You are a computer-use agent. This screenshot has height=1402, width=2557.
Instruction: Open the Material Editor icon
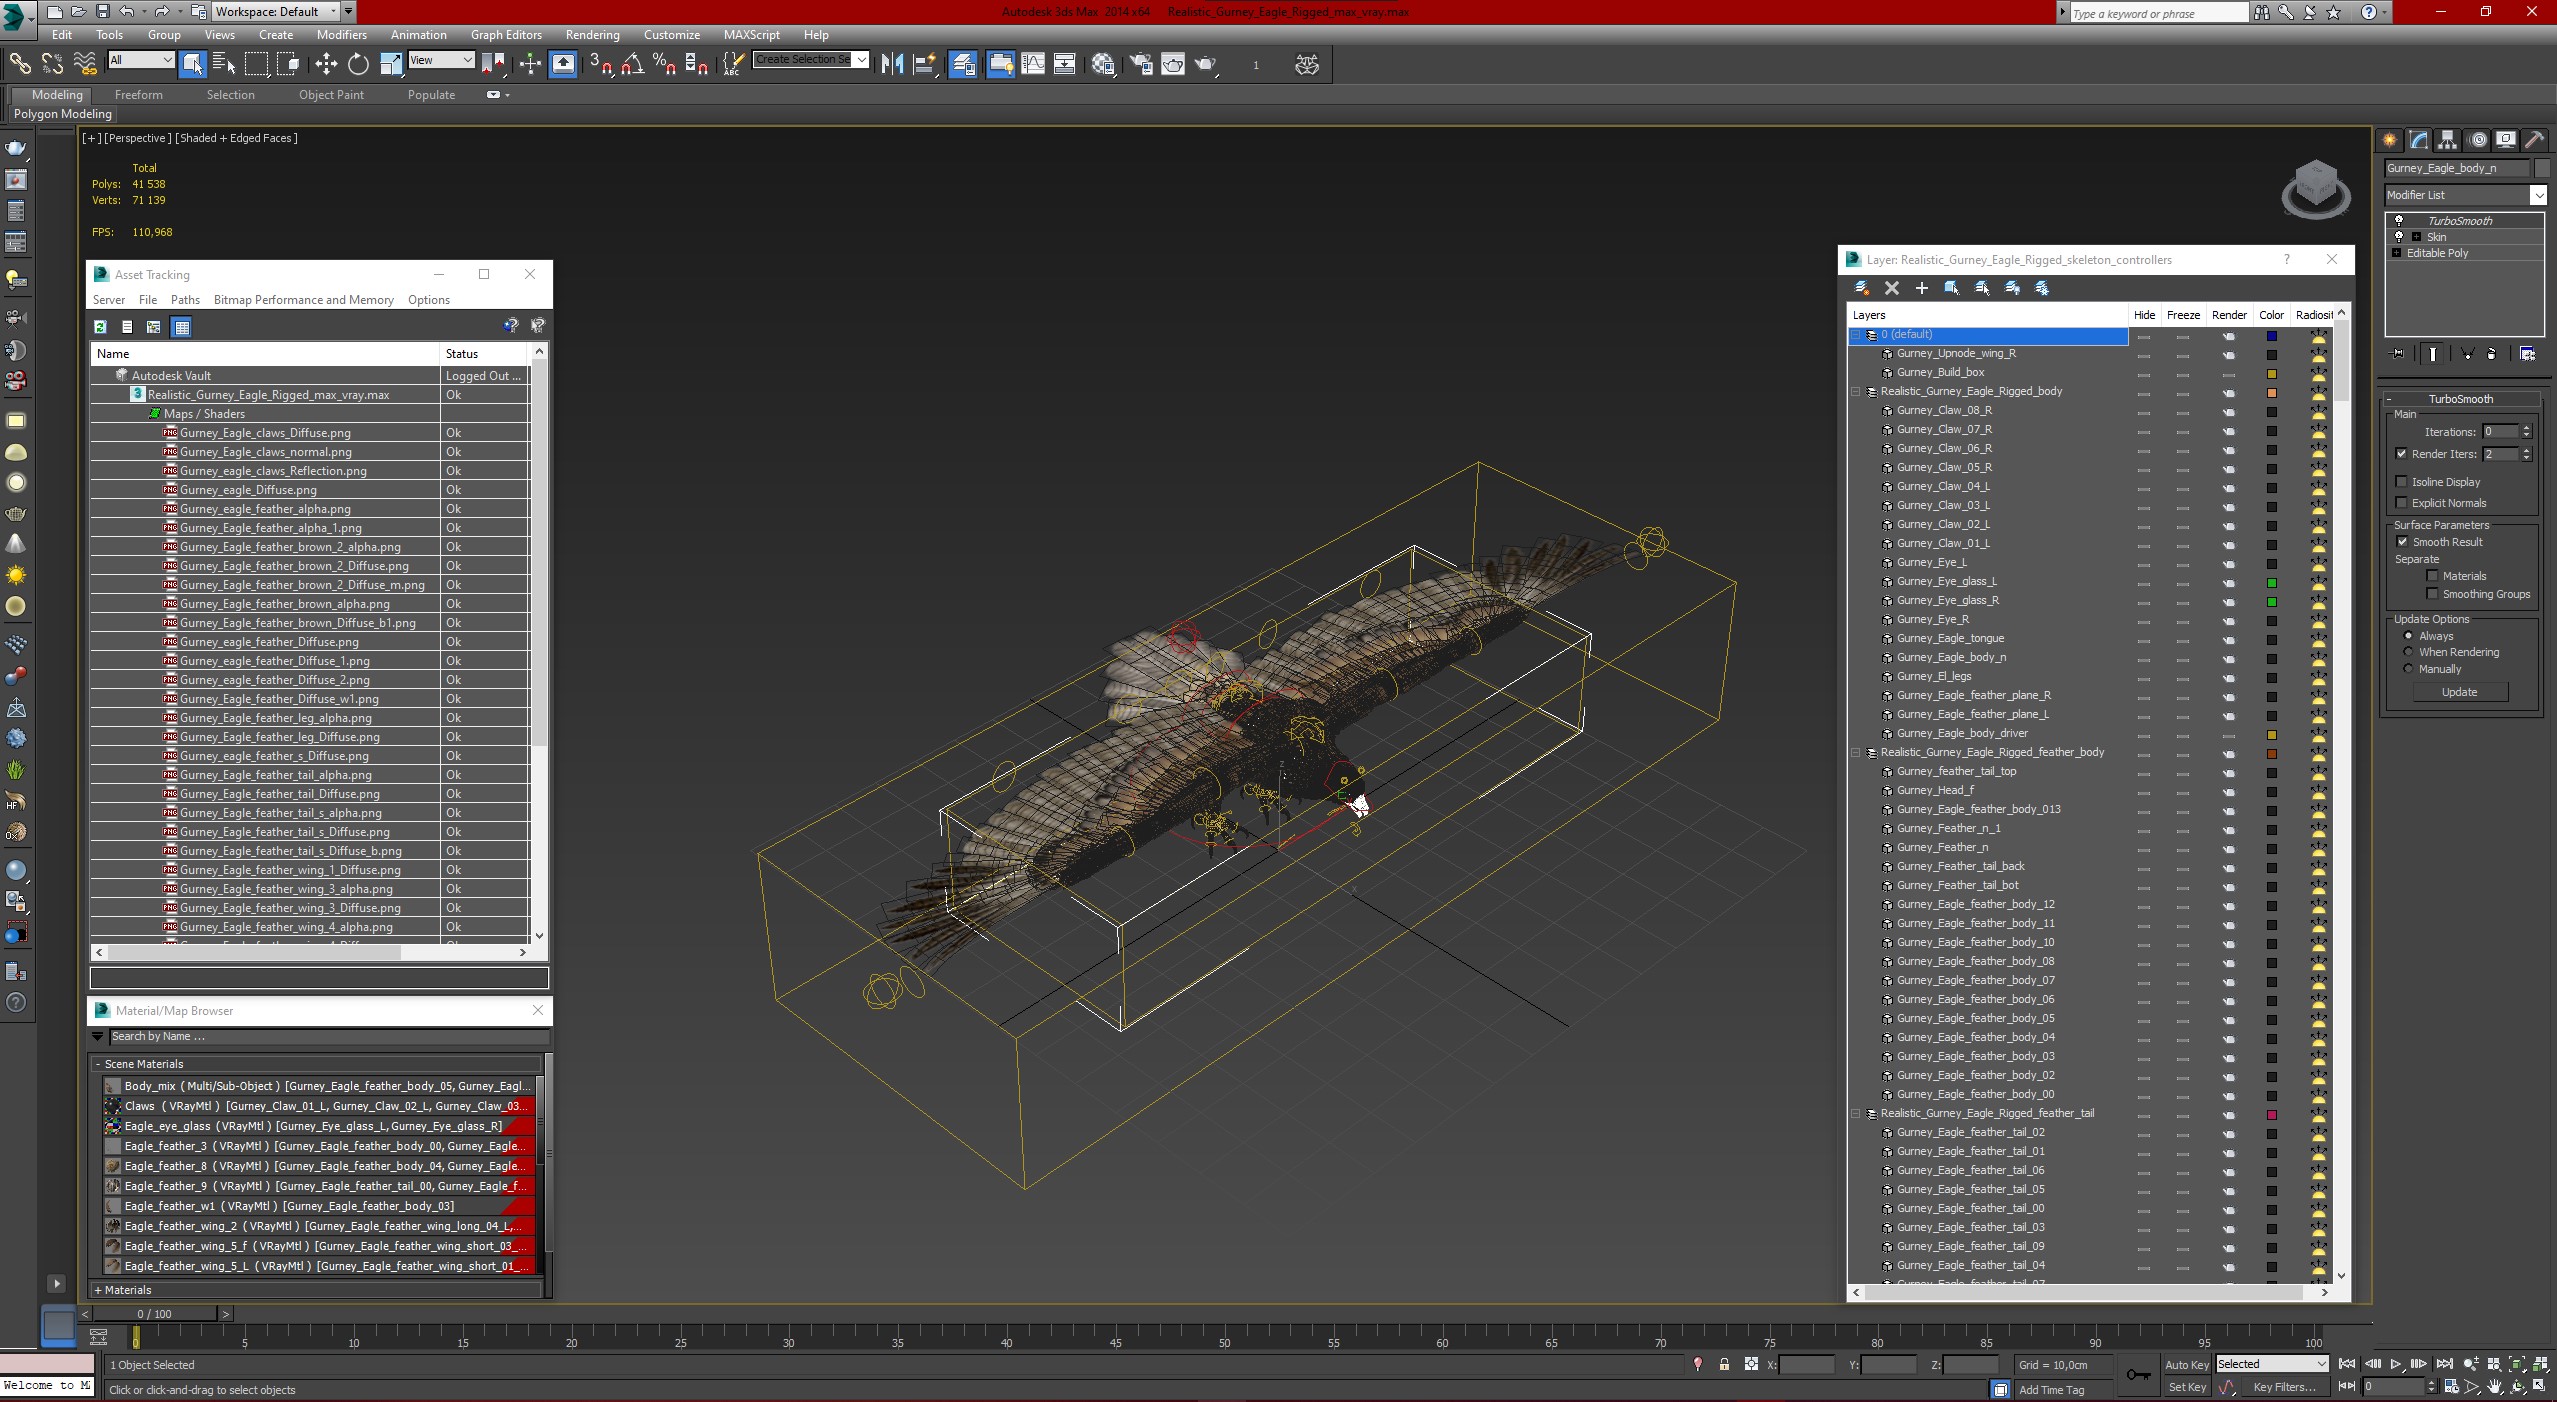click(1103, 65)
